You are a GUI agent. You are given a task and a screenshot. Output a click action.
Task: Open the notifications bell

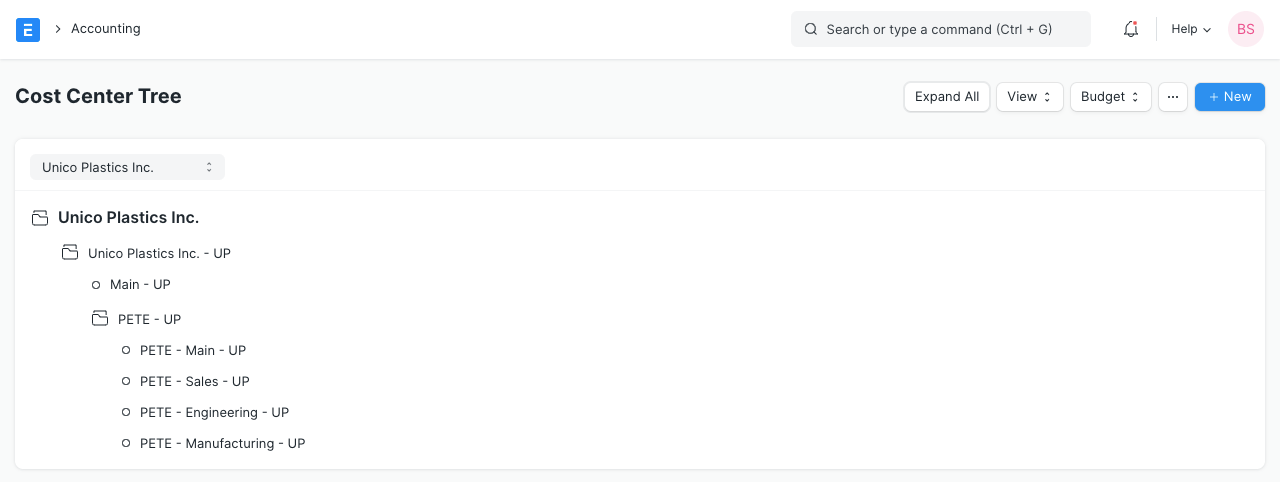click(1131, 30)
